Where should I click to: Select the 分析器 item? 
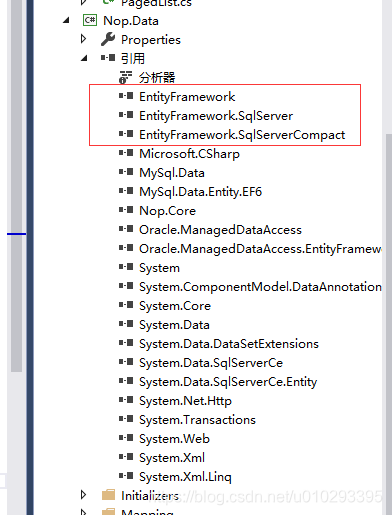click(x=157, y=78)
